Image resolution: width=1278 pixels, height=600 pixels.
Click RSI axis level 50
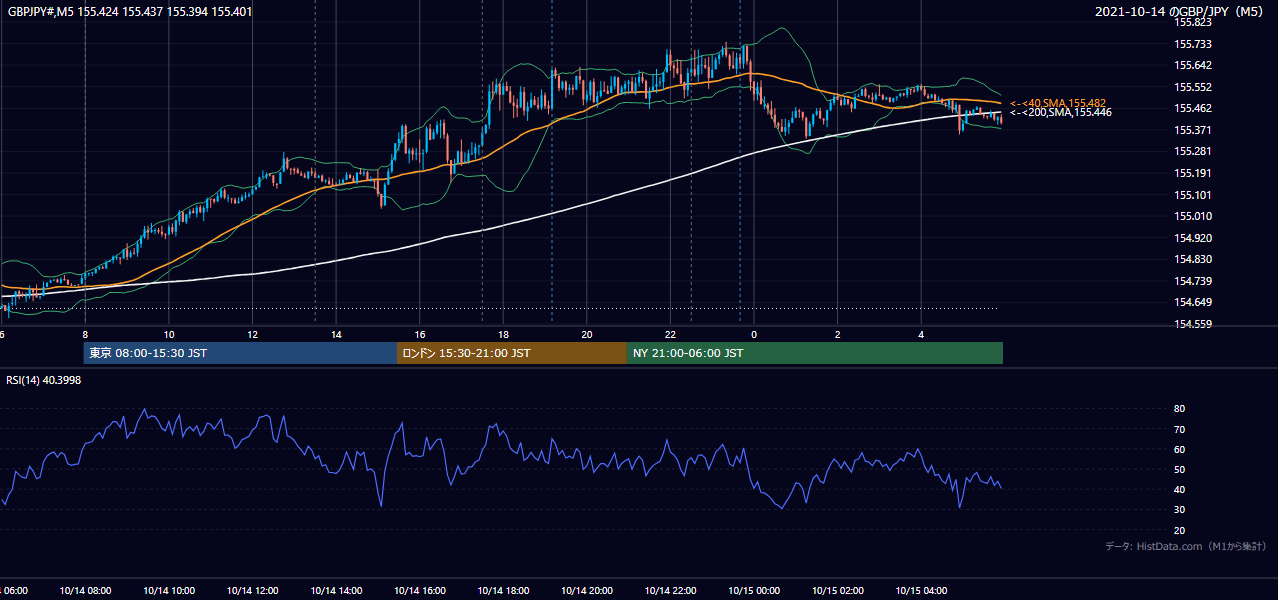(1179, 469)
